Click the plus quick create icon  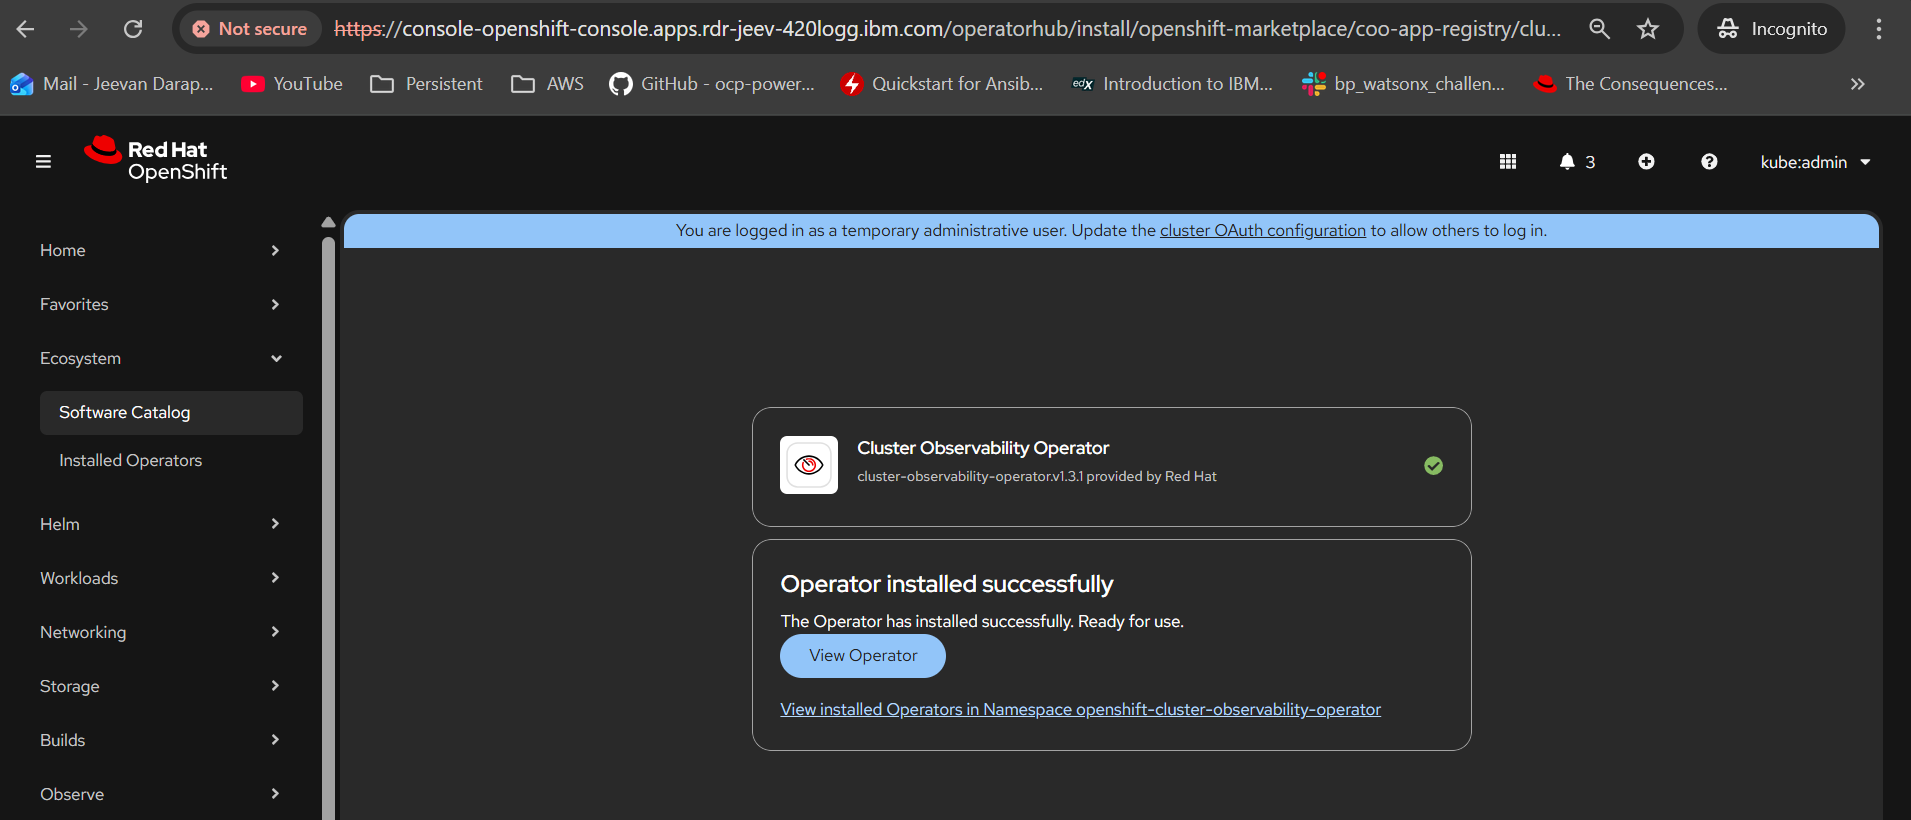(x=1646, y=162)
